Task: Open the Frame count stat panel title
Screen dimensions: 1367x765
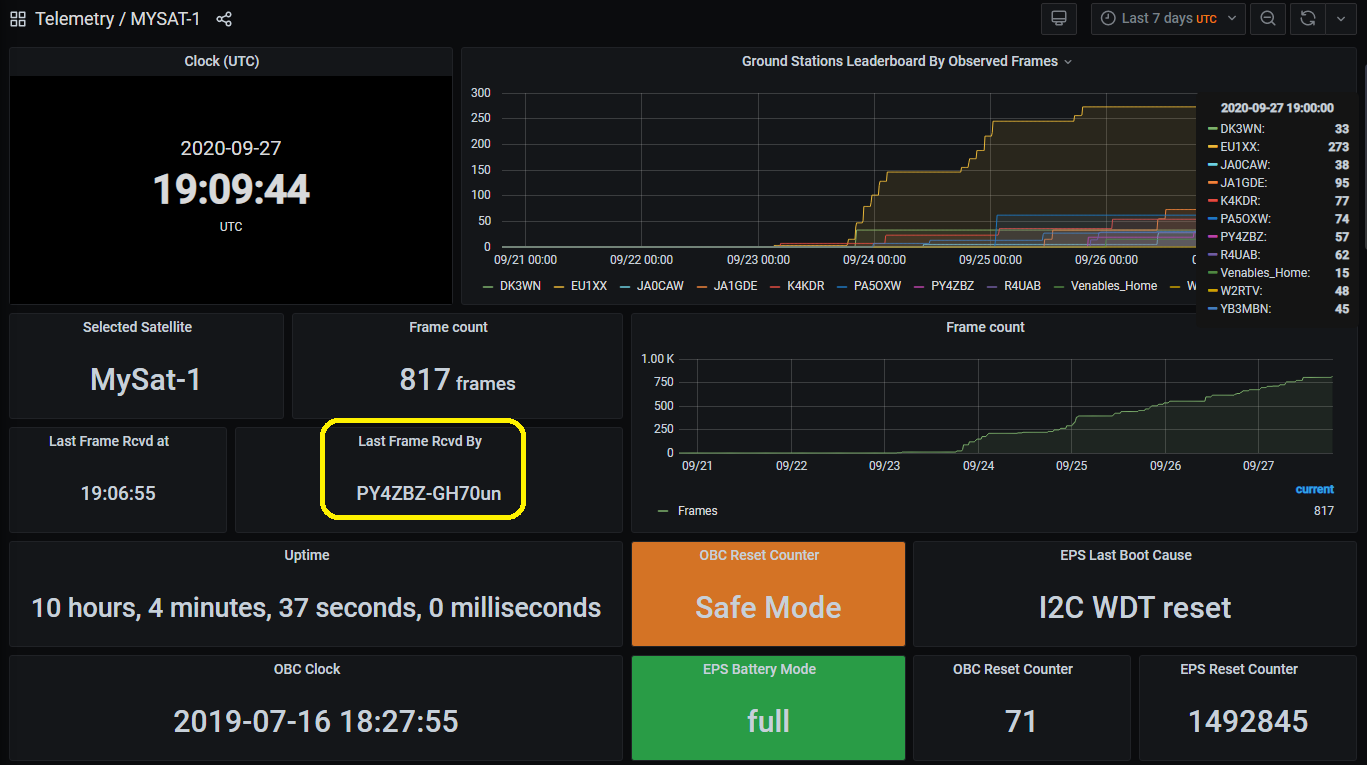Action: point(449,327)
